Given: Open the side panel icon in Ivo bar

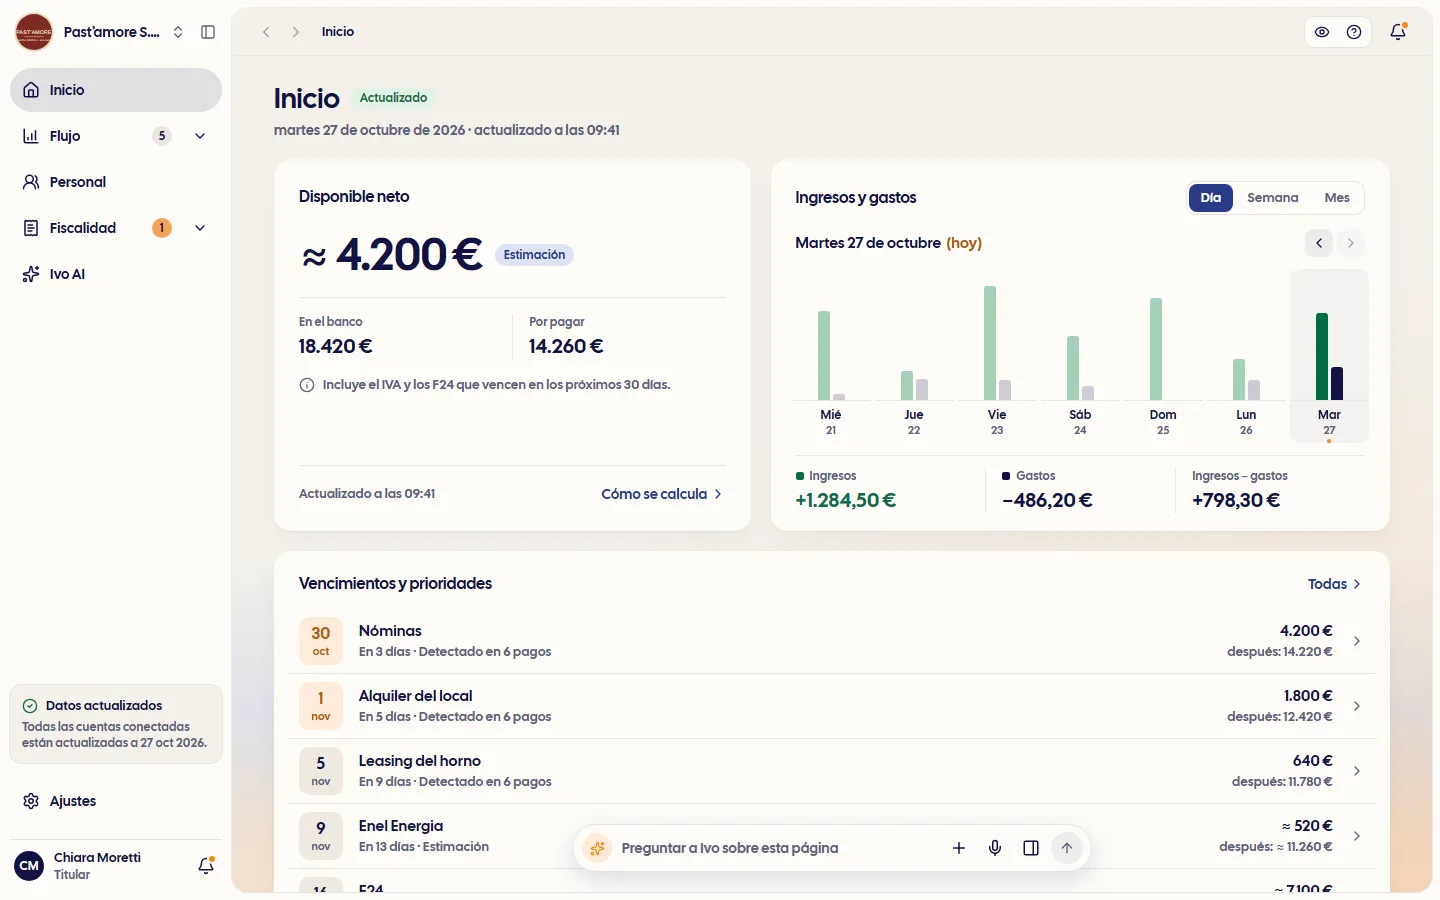Looking at the screenshot, I should click(x=1031, y=848).
